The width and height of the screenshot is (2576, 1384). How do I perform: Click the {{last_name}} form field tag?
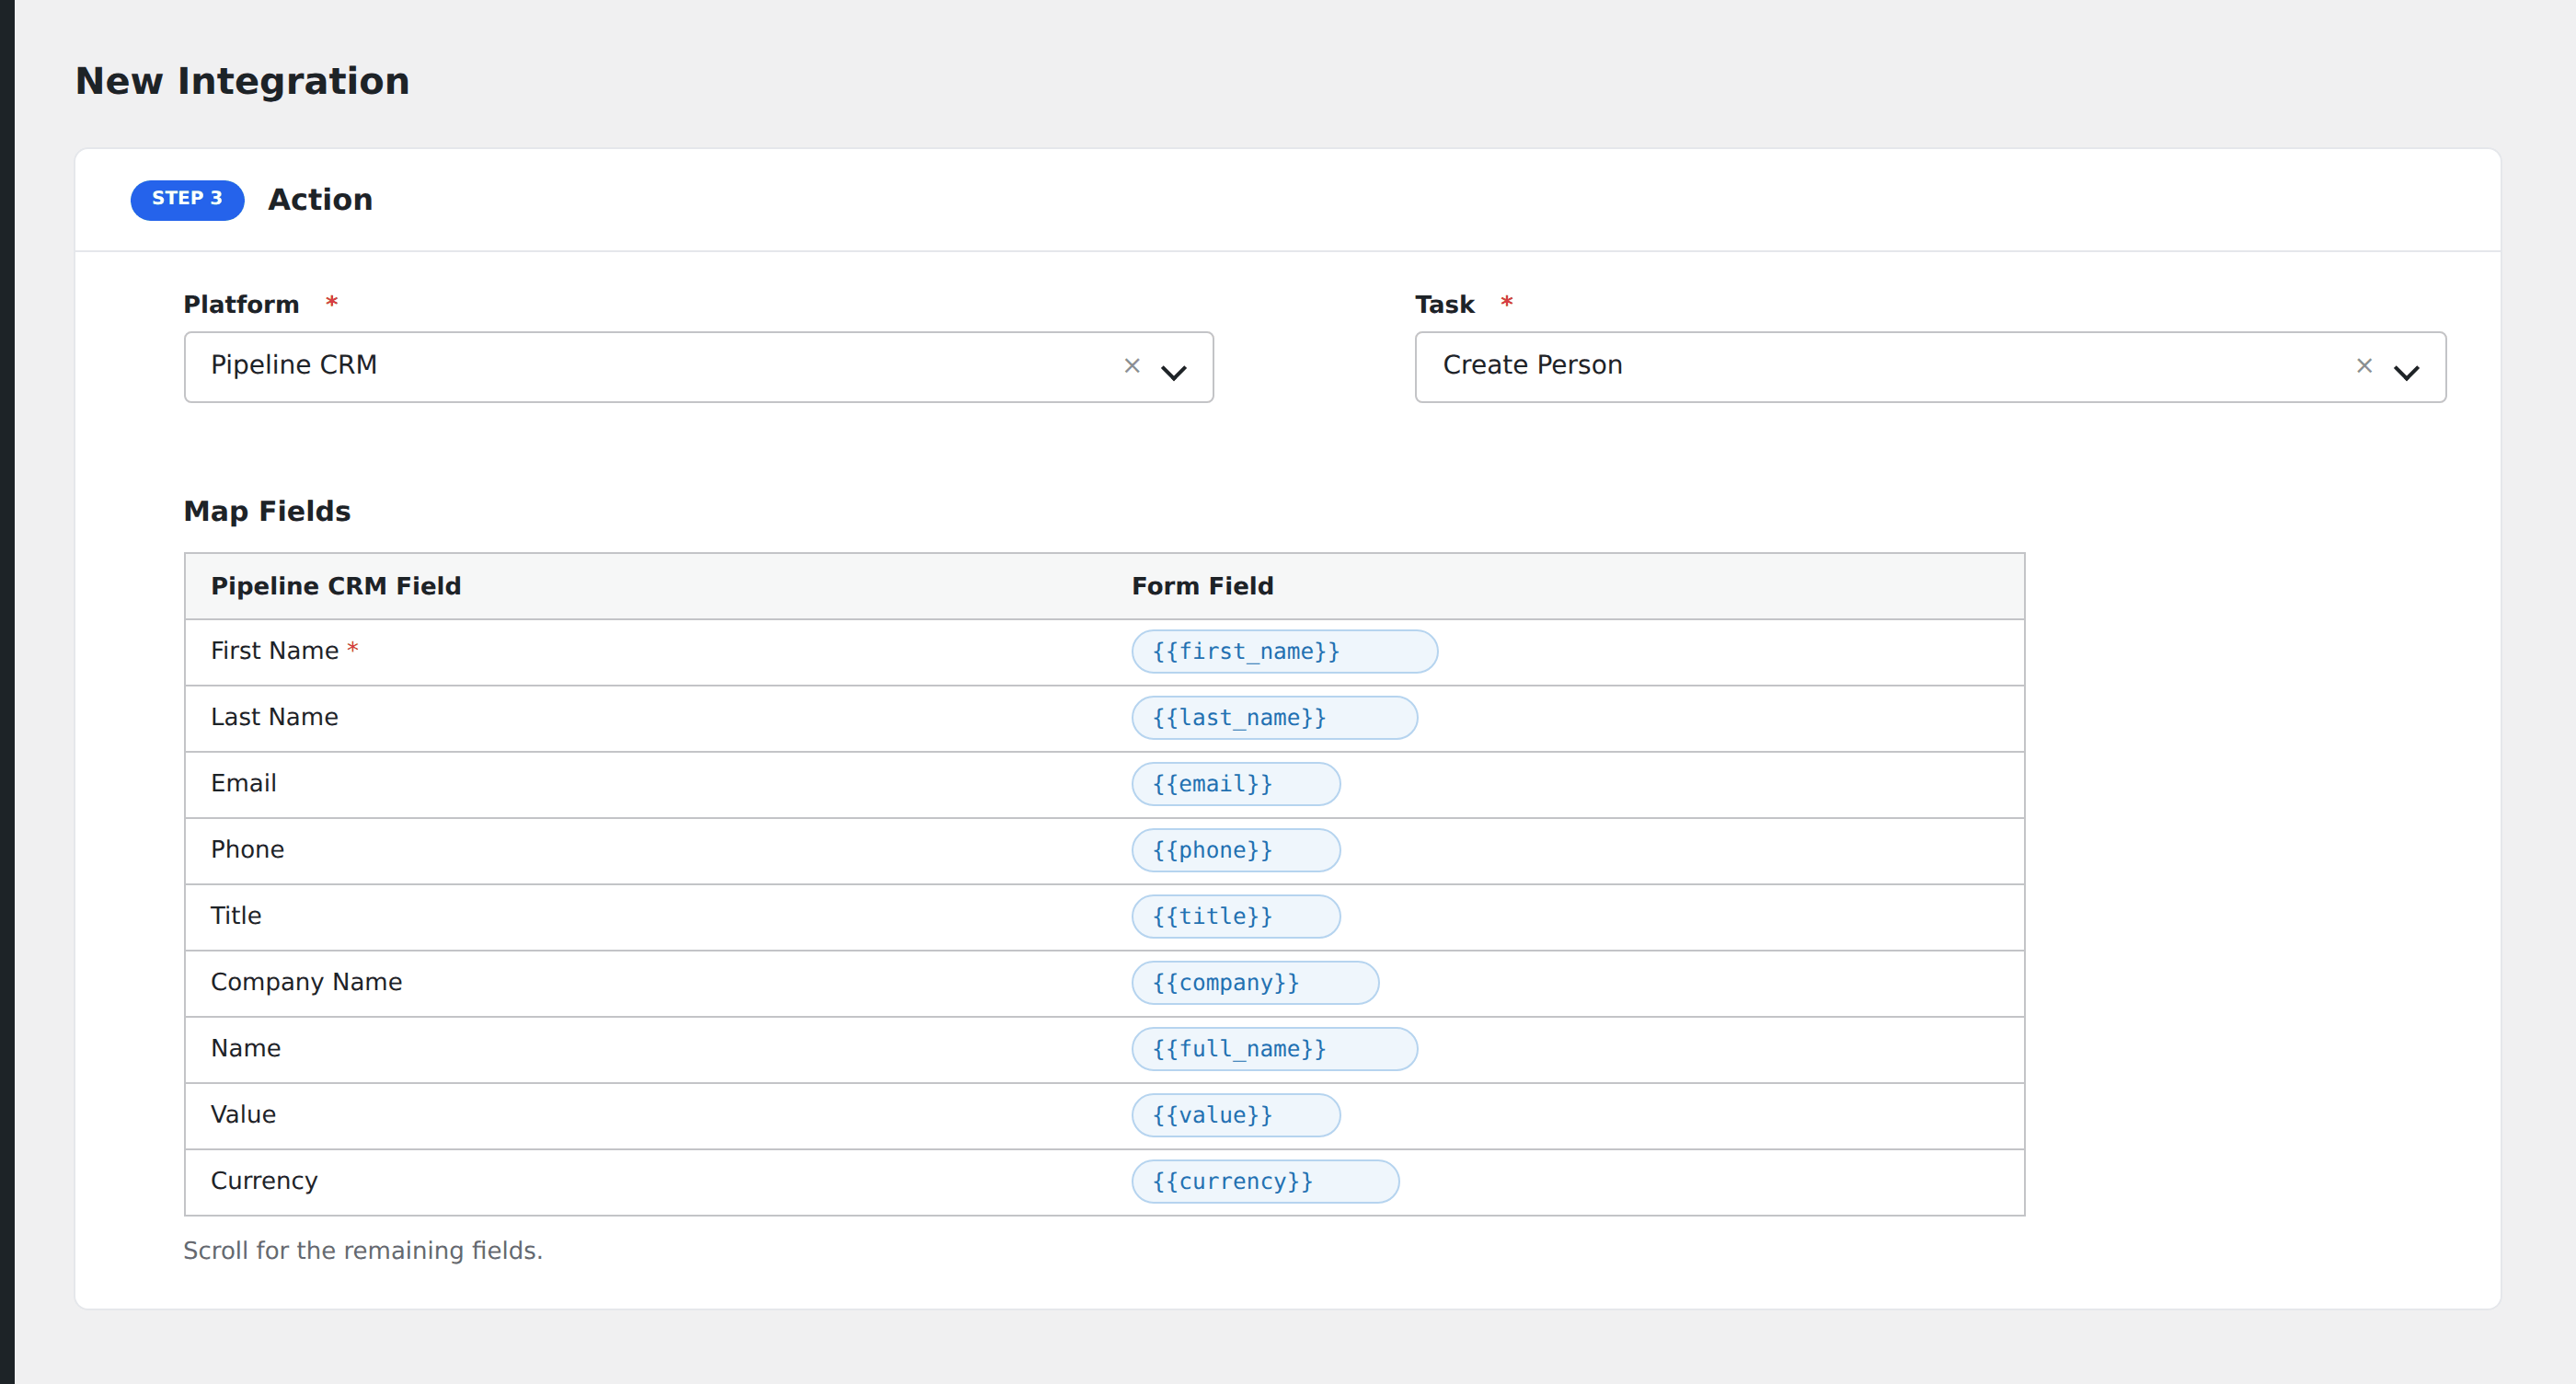(1274, 718)
